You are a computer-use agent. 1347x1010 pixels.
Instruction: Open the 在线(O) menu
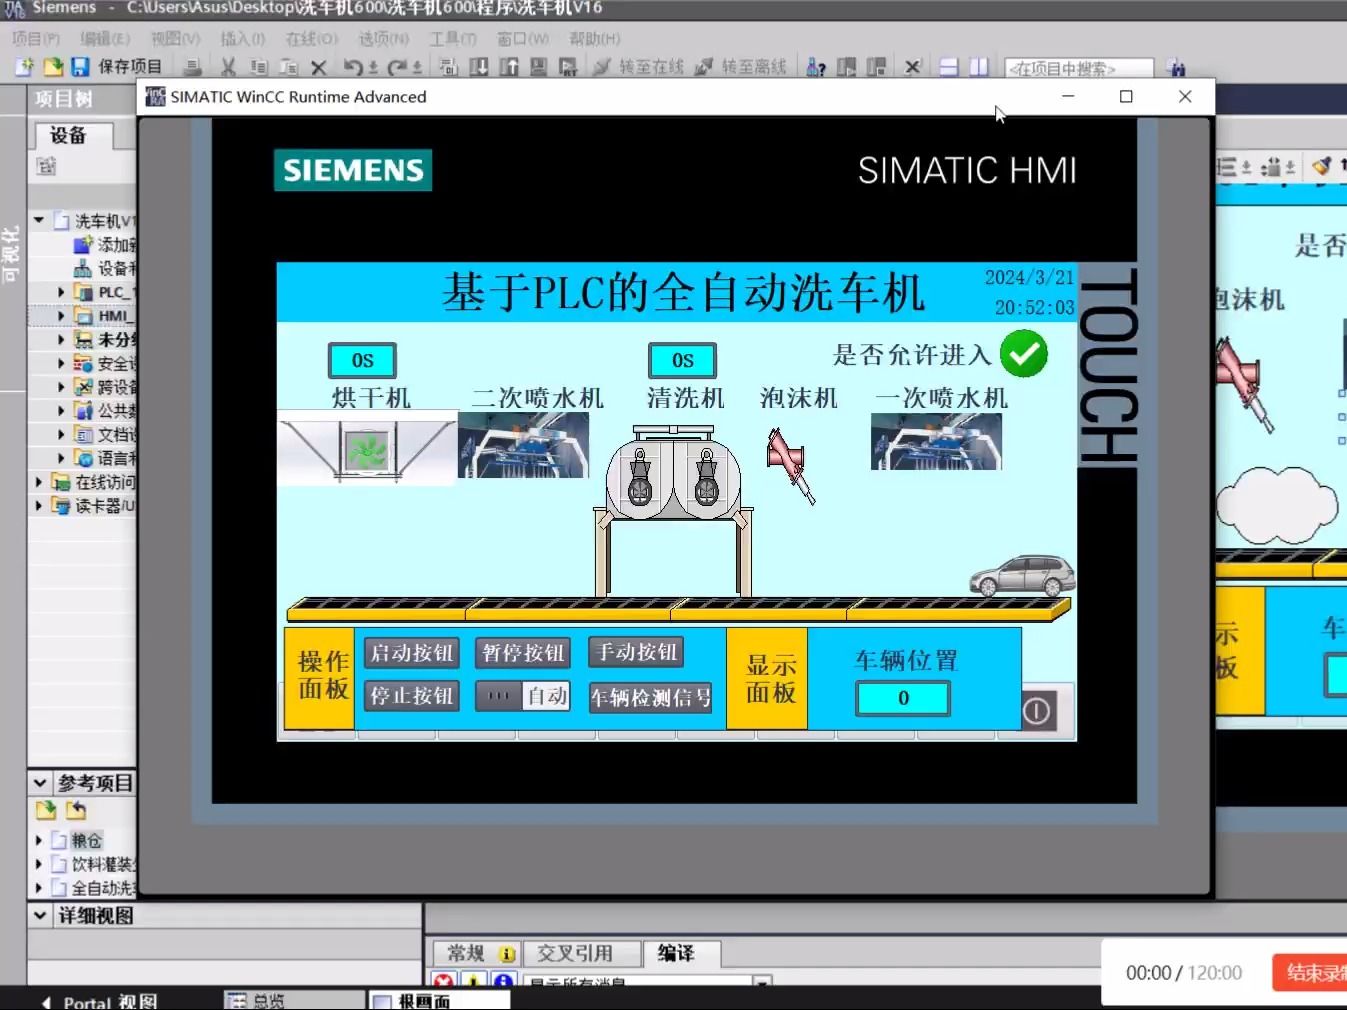(312, 38)
